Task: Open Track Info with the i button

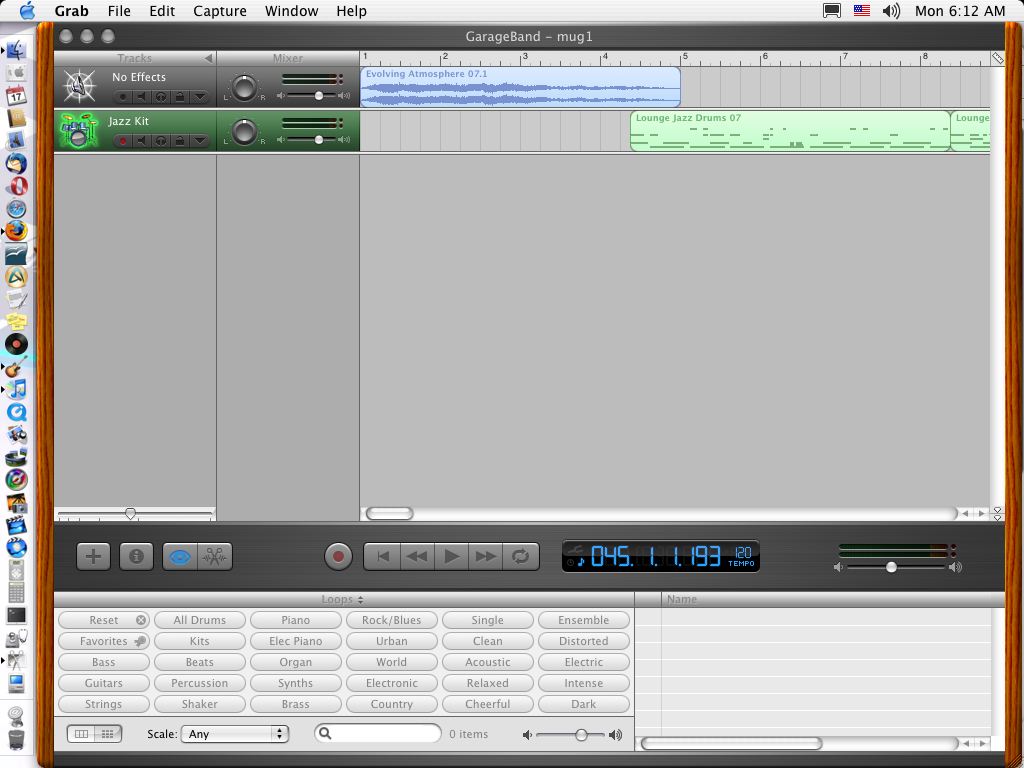Action: coord(136,556)
